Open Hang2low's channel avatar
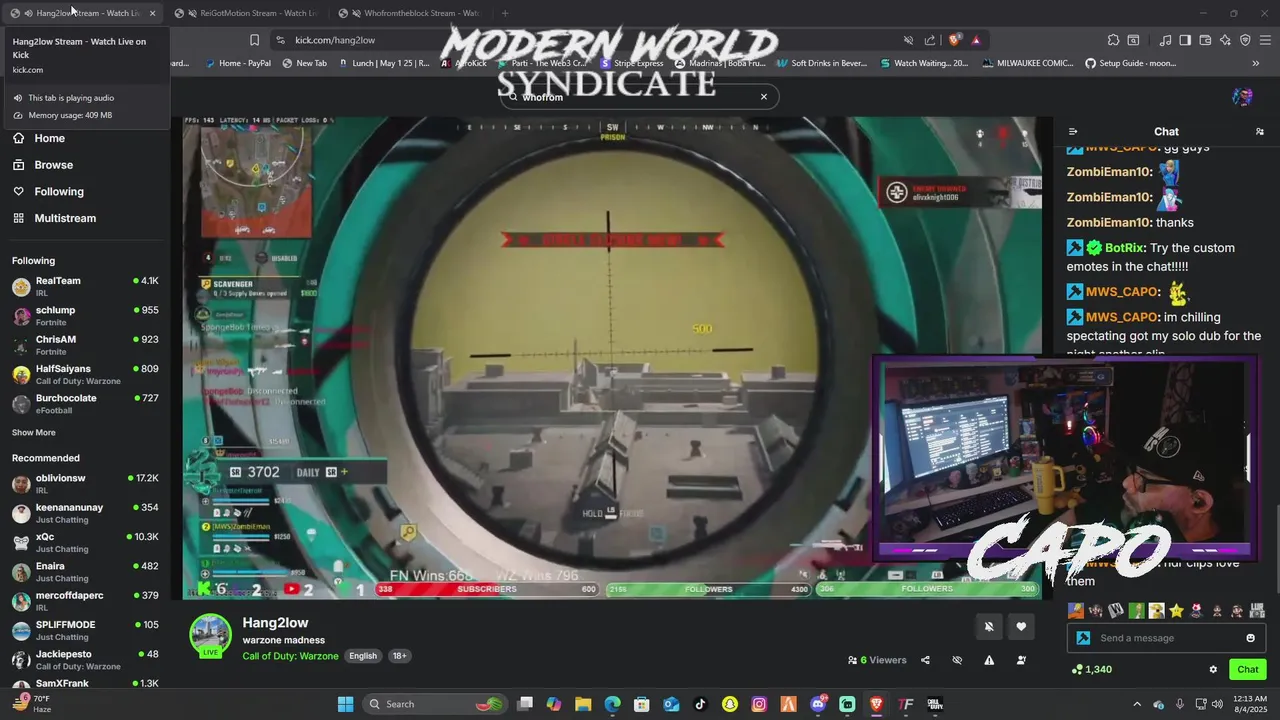The image size is (1280, 720). tap(211, 636)
